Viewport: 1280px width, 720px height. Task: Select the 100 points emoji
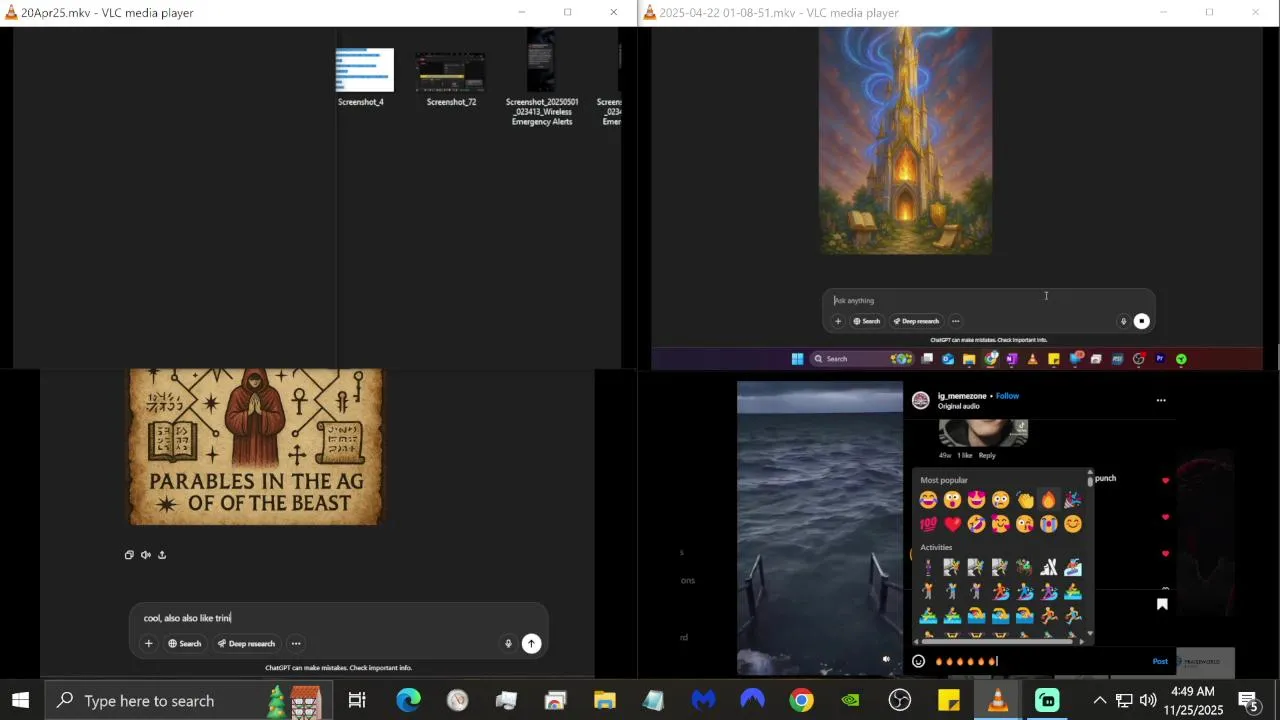pyautogui.click(x=928, y=524)
